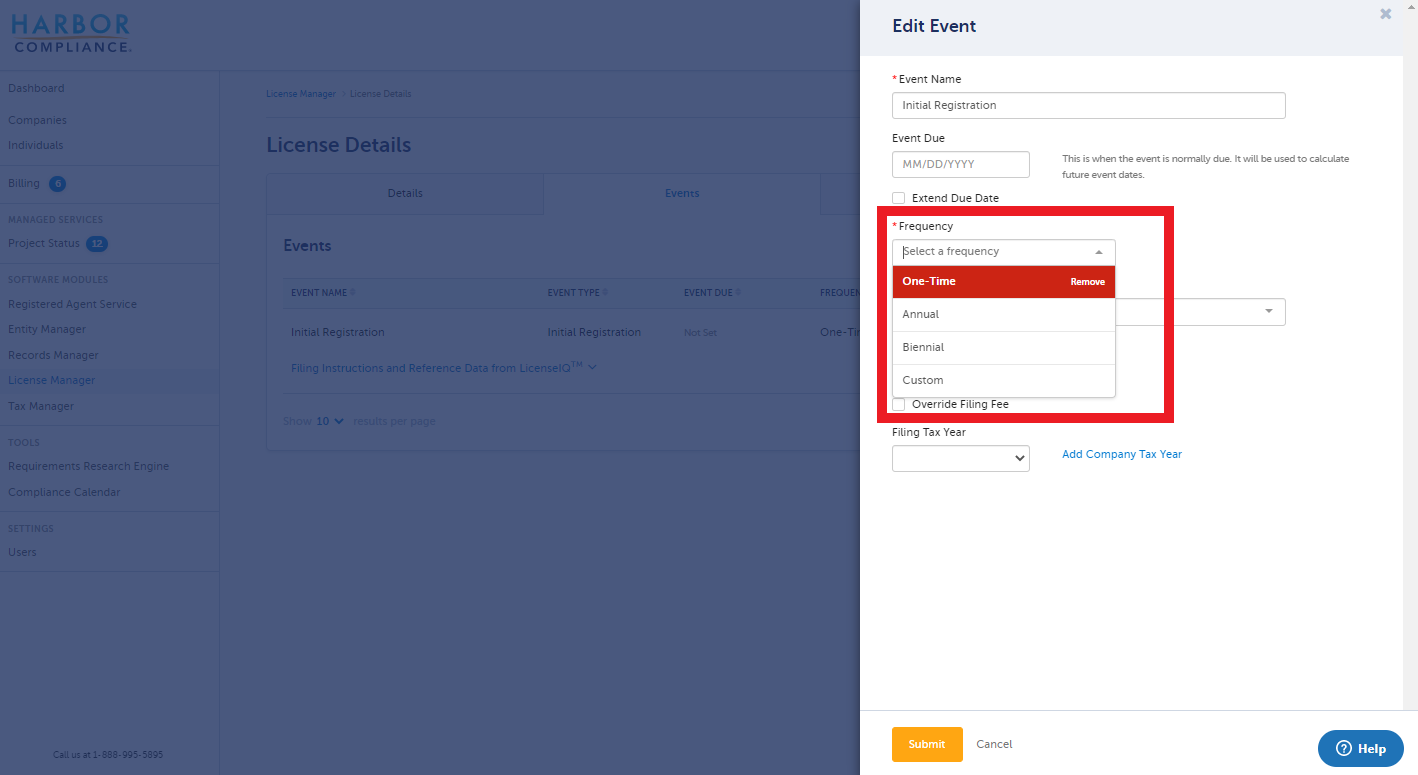Open Project Status in the sidebar
This screenshot has height=775, width=1418.
click(44, 244)
